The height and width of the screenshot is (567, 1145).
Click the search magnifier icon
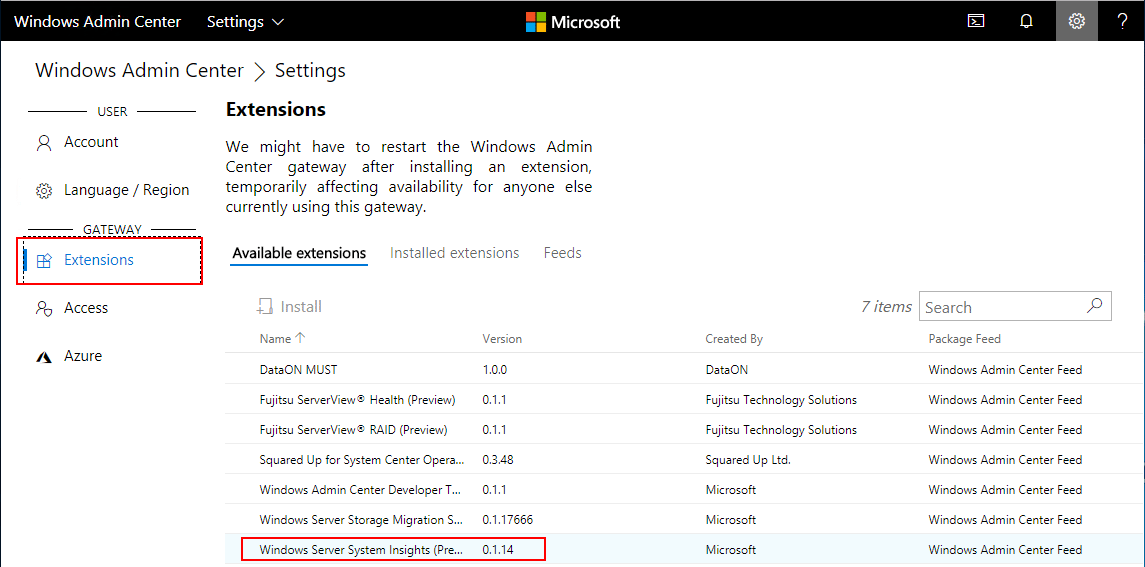tap(1095, 306)
